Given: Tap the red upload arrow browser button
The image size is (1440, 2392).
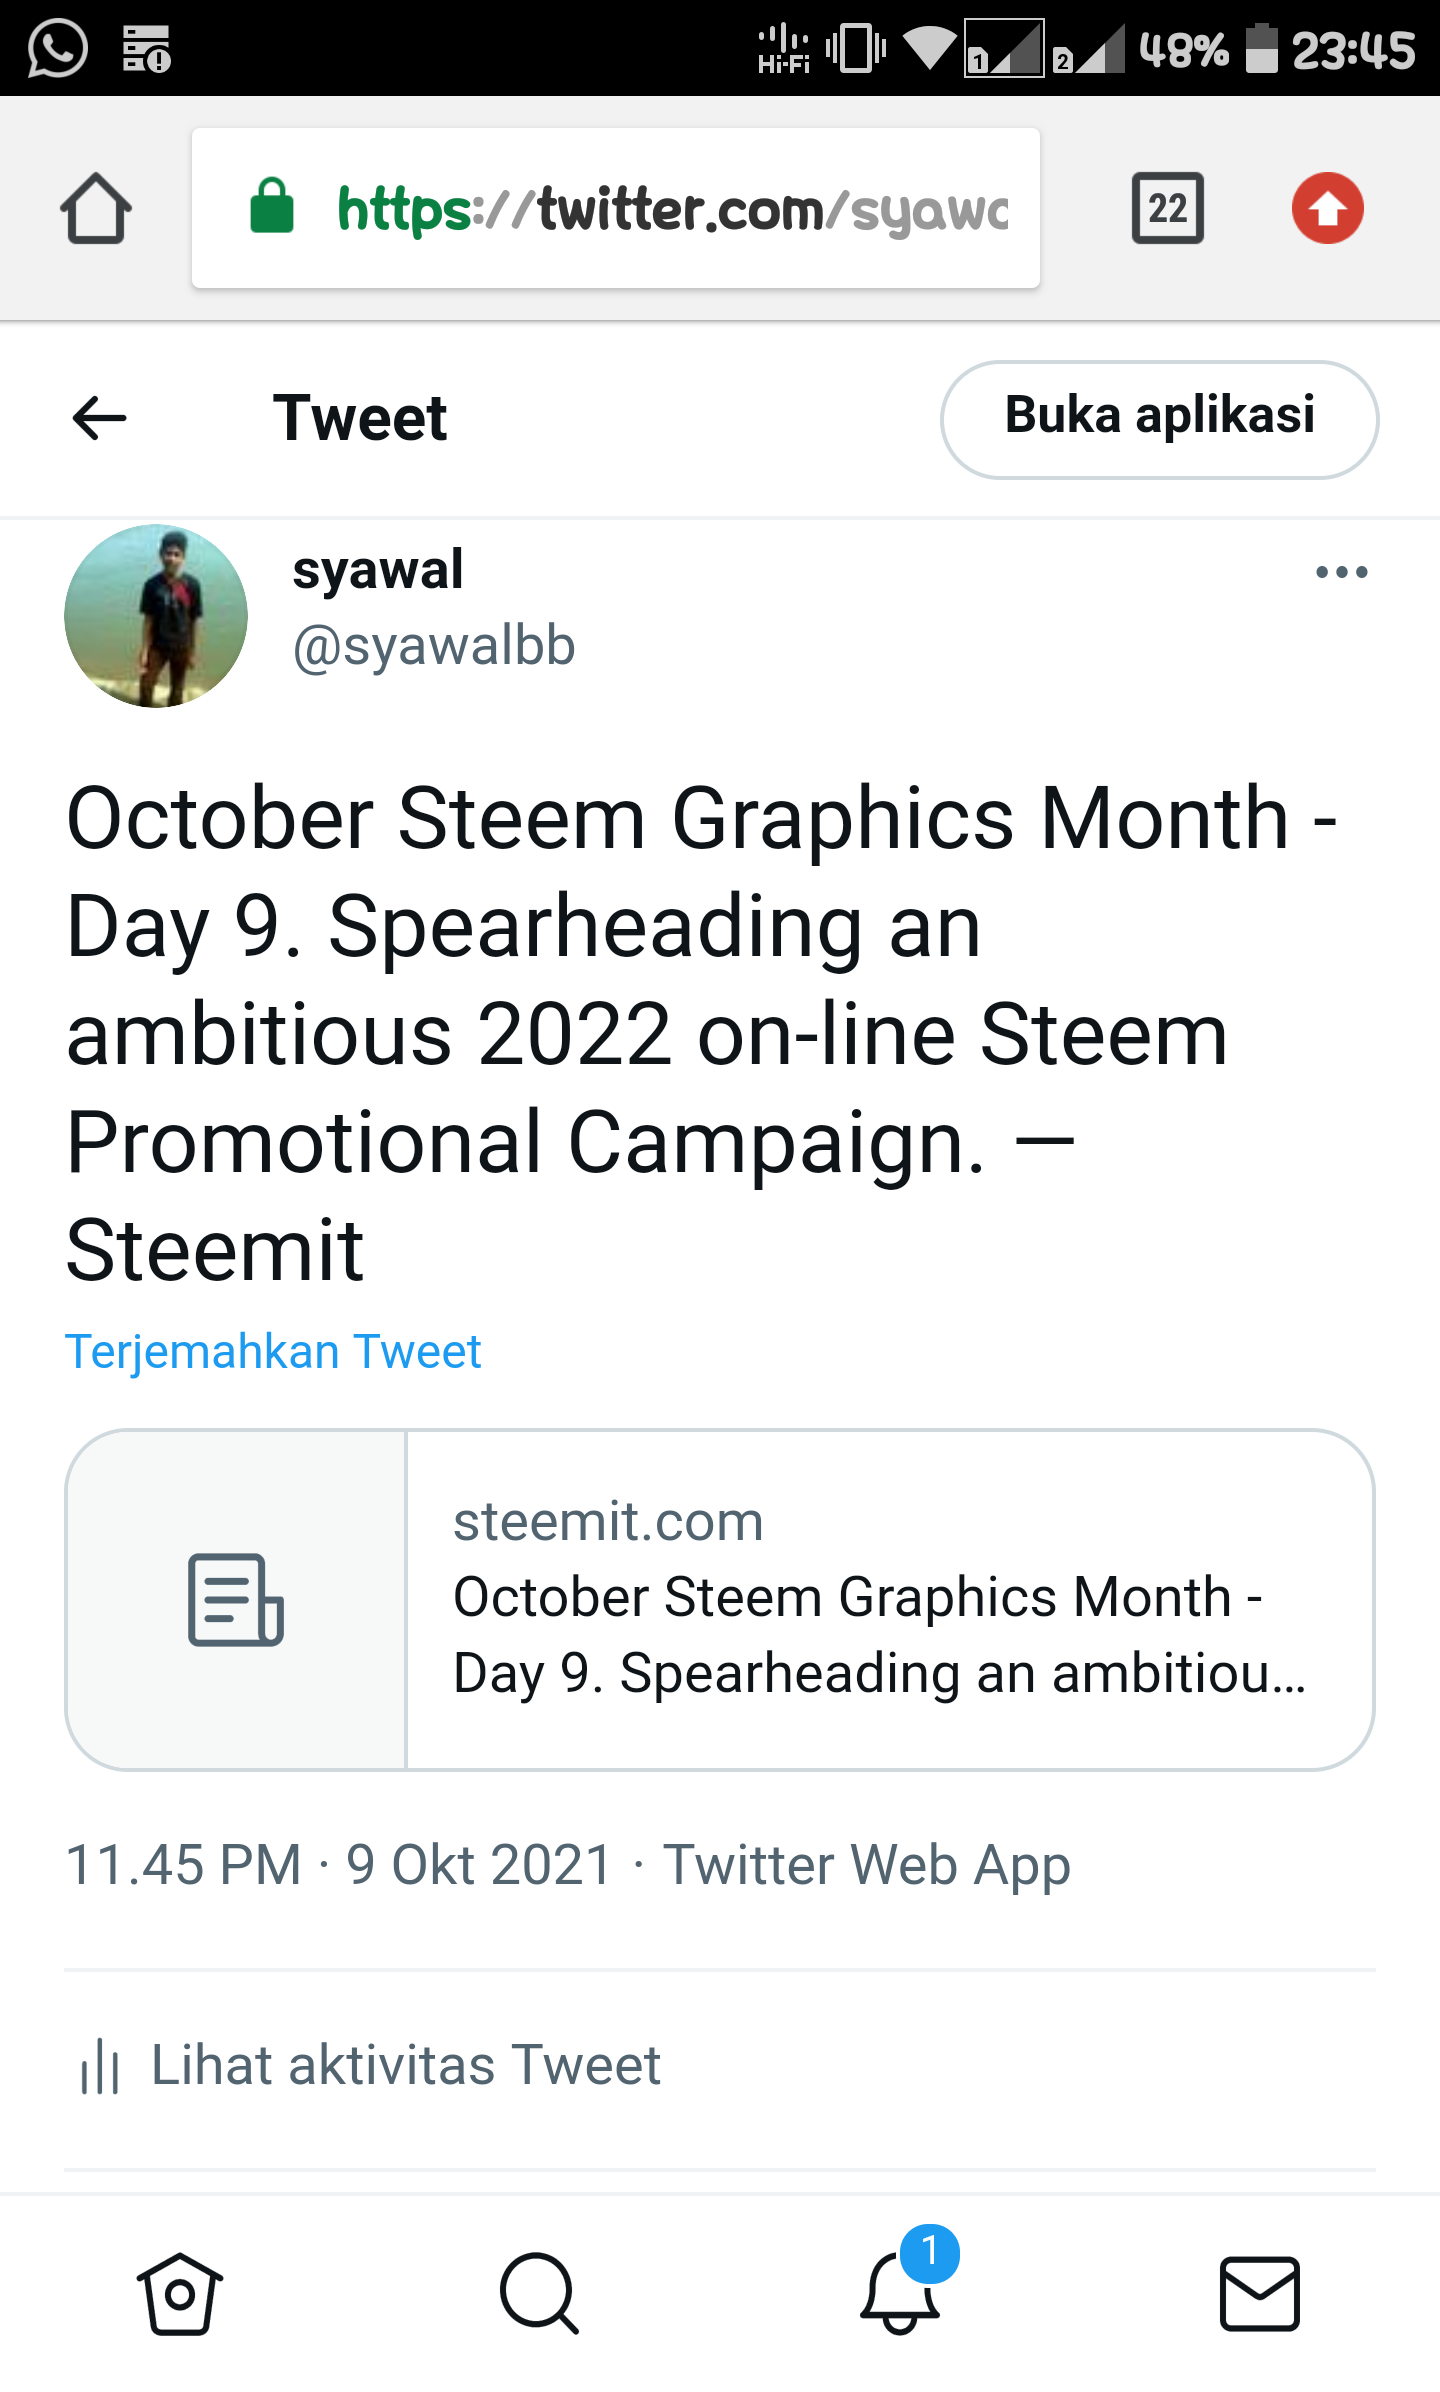Looking at the screenshot, I should (x=1327, y=208).
